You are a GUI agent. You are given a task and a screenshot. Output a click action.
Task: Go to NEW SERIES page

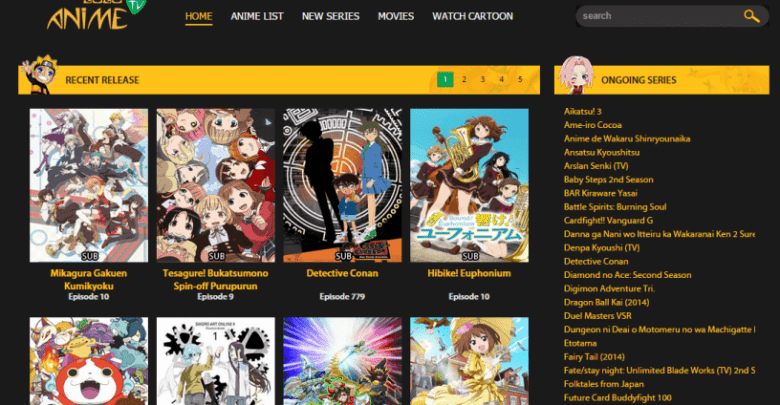[330, 16]
